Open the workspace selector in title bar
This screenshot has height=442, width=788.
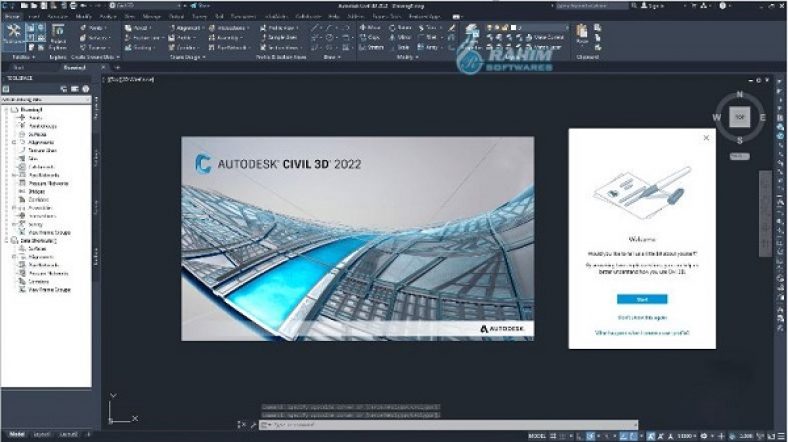coord(144,6)
